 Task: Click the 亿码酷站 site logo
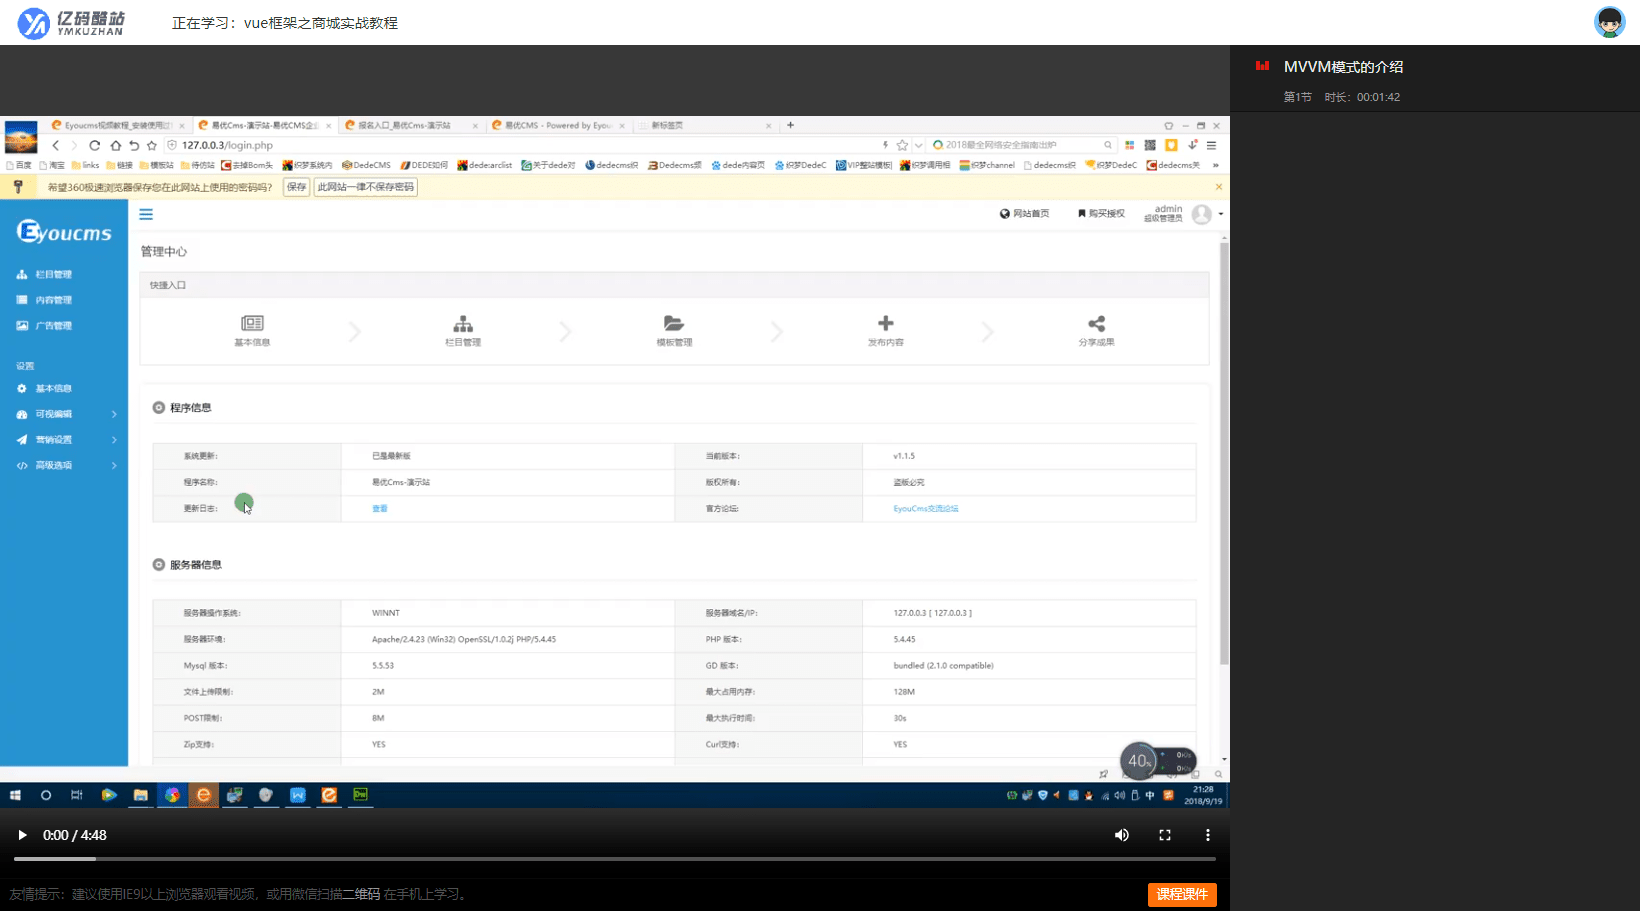(x=72, y=23)
